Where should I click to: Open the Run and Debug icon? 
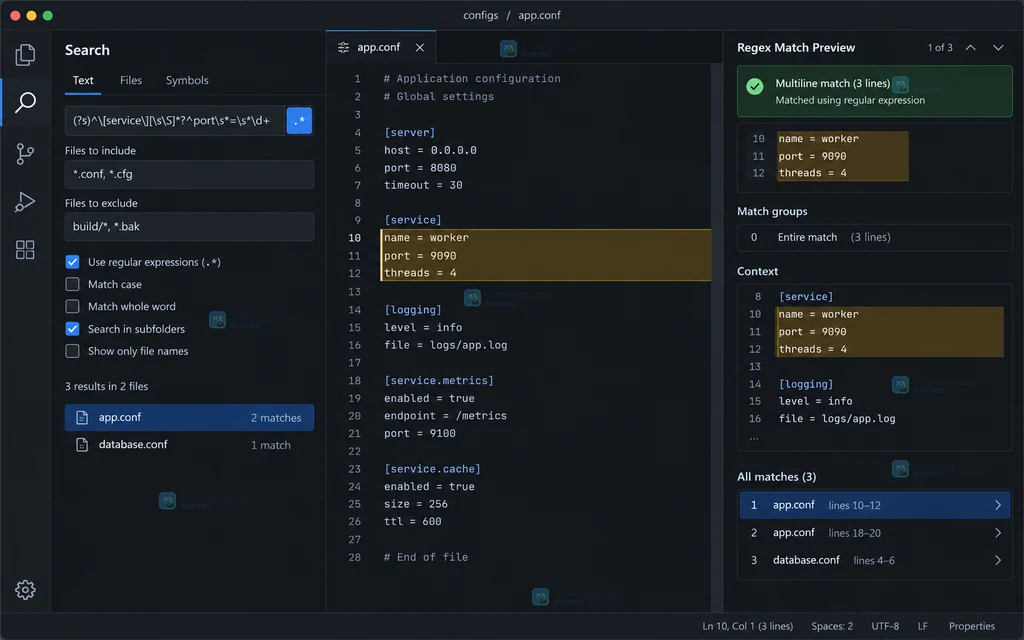tap(25, 202)
